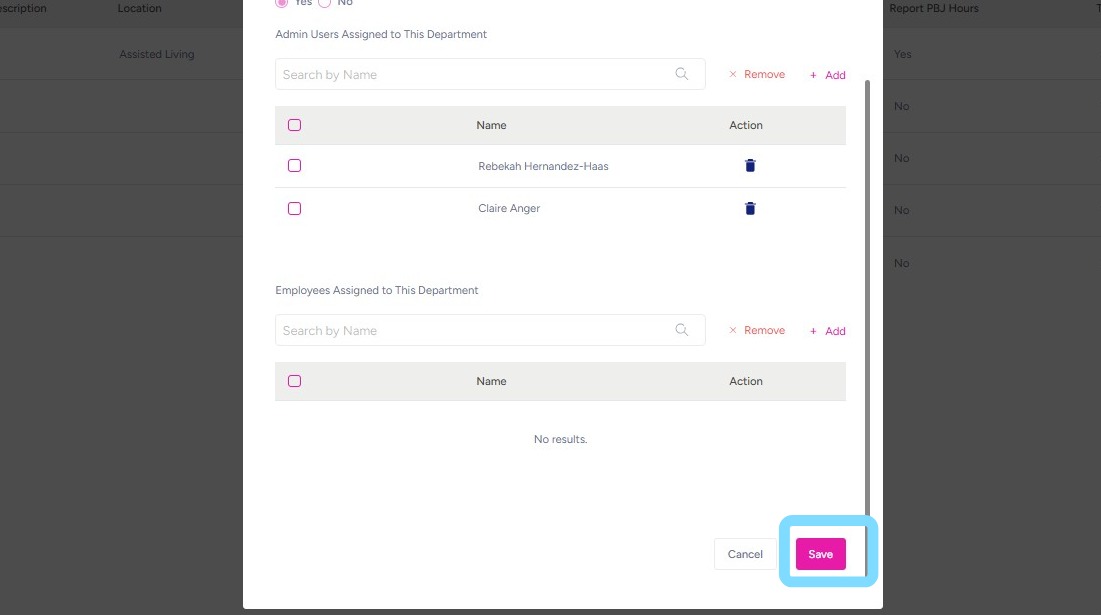Click search magnifier in Admin Users field
Viewport: 1101px width, 615px height.
[682, 74]
